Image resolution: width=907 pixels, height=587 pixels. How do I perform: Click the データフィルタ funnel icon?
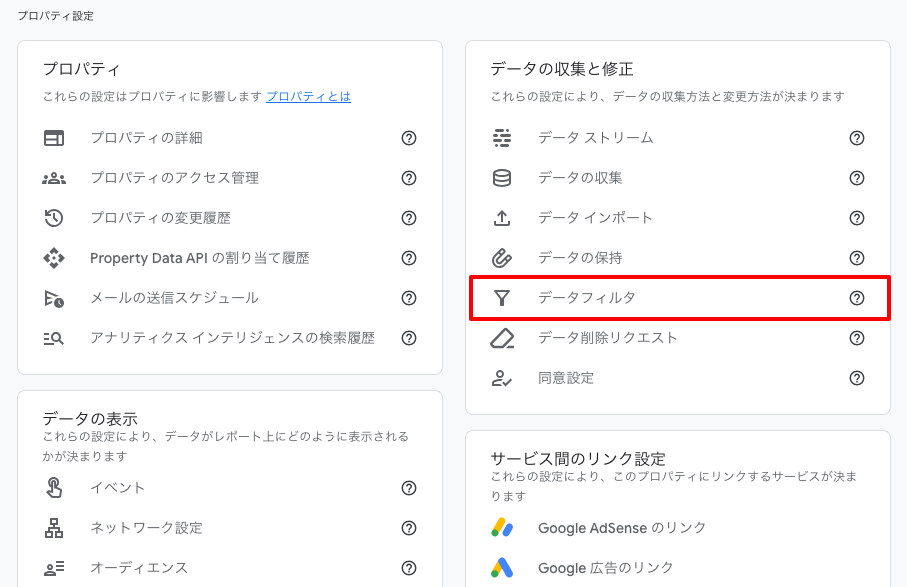pos(502,298)
